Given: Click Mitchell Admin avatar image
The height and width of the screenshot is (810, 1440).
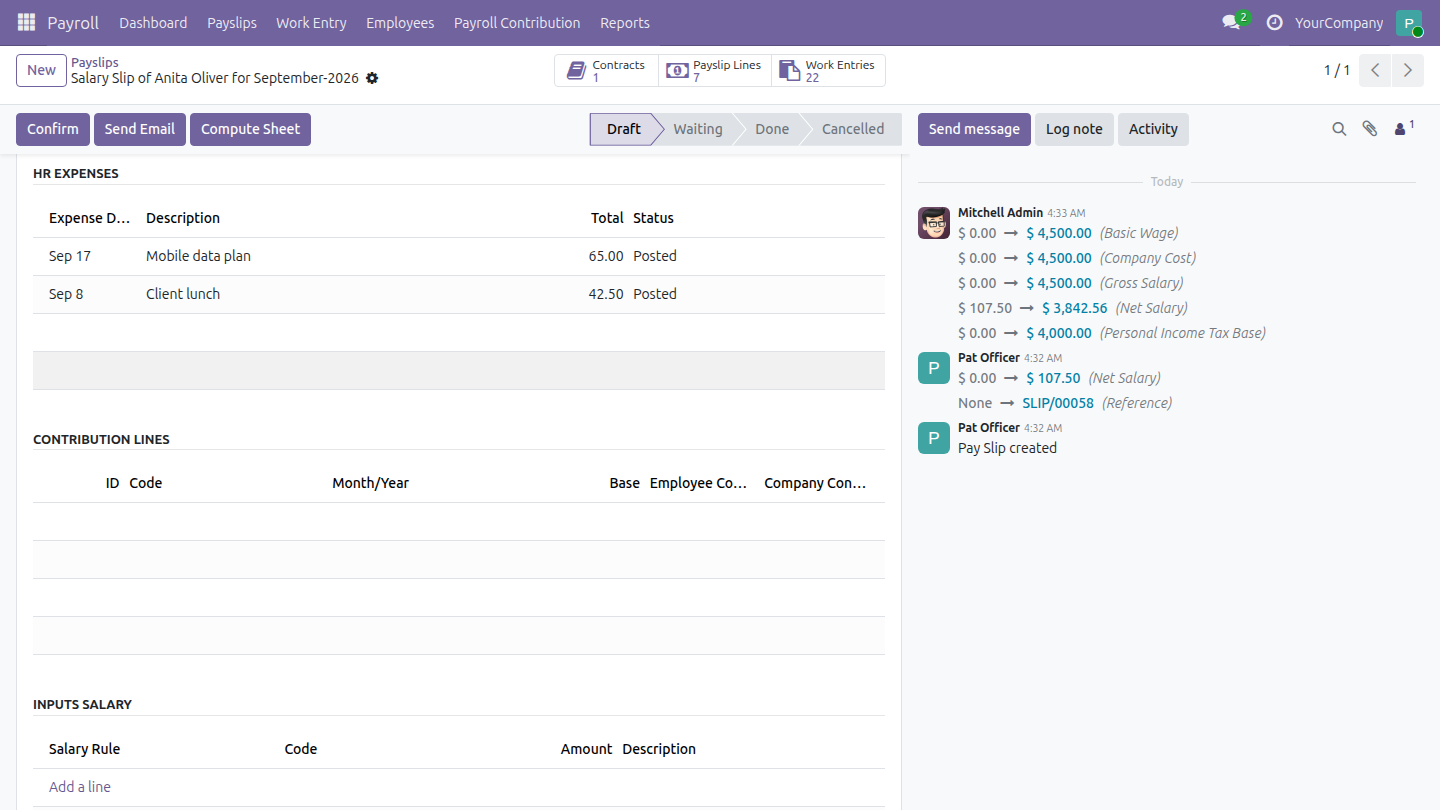Looking at the screenshot, I should coord(934,223).
